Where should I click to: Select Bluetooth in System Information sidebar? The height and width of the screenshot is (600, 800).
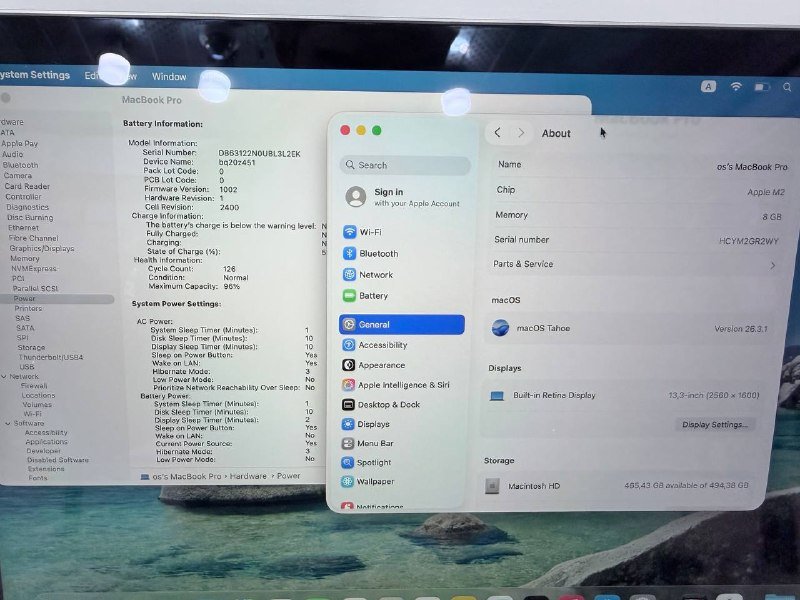tap(20, 165)
